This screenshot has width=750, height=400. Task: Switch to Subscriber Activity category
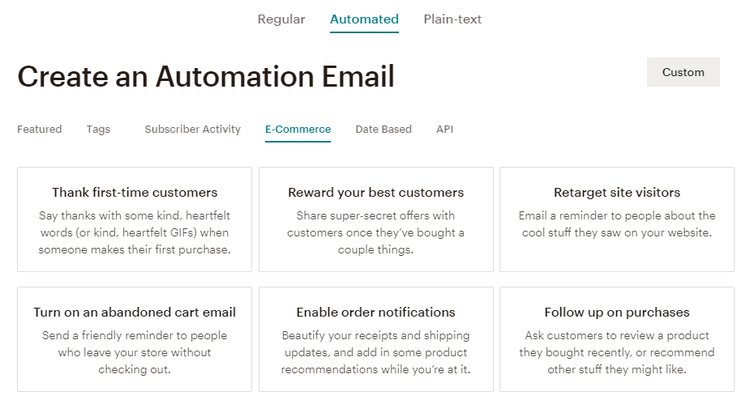point(192,129)
